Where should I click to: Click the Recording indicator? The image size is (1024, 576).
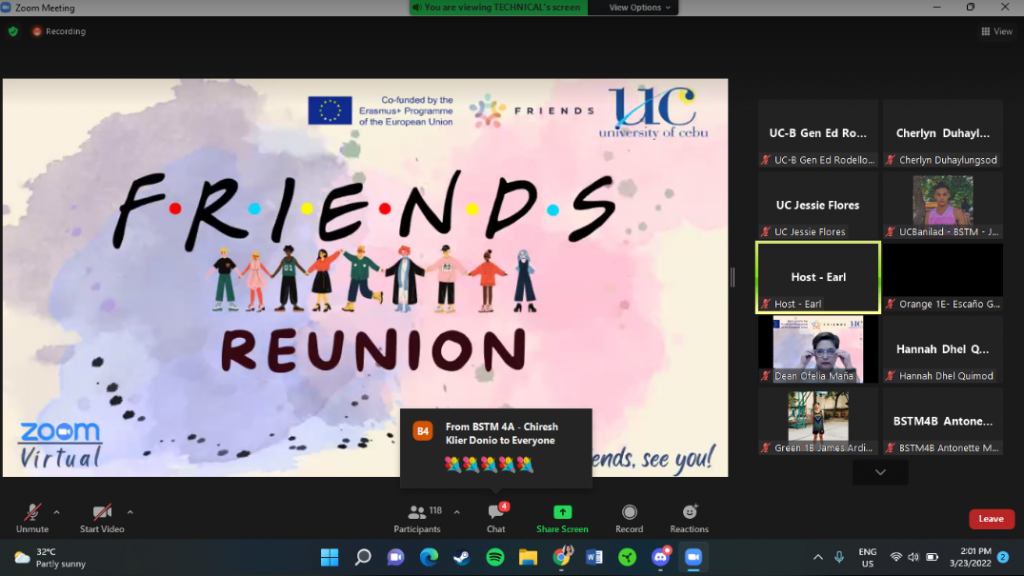tap(59, 31)
